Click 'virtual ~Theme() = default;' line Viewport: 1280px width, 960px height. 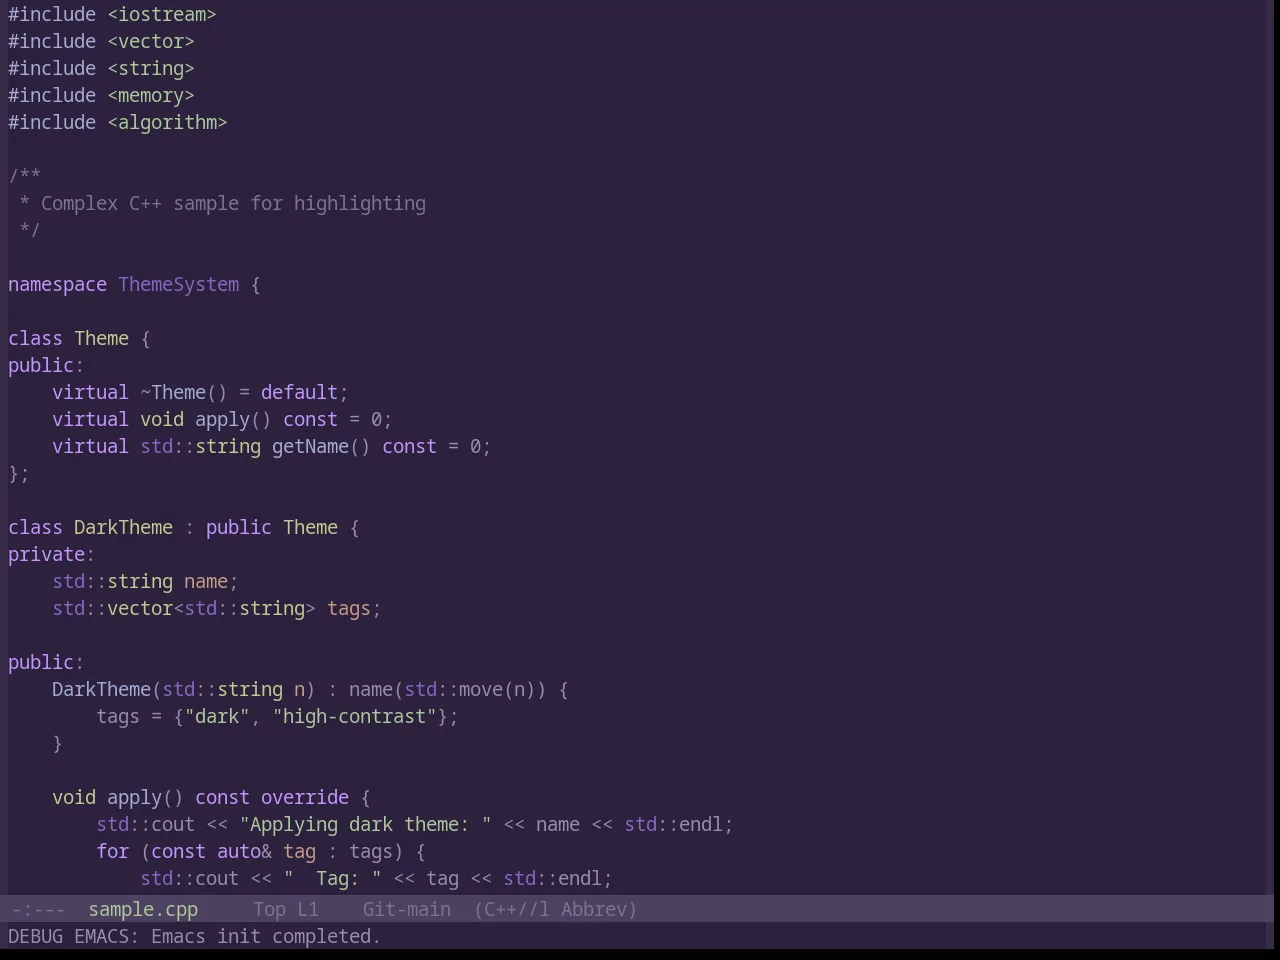[x=200, y=392]
